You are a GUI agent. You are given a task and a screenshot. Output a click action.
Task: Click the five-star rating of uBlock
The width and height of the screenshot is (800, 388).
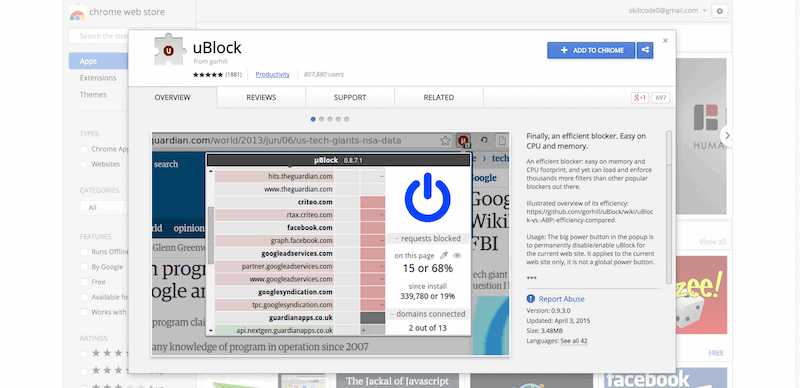coord(208,75)
